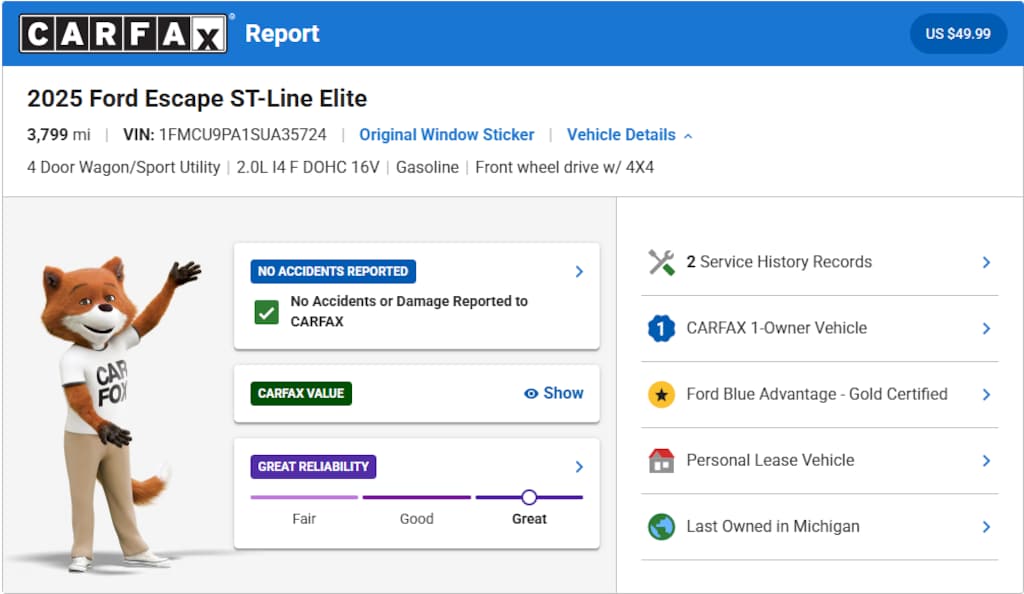Click the Last Owned in Michigan text
This screenshot has height=594, width=1024.
(773, 526)
